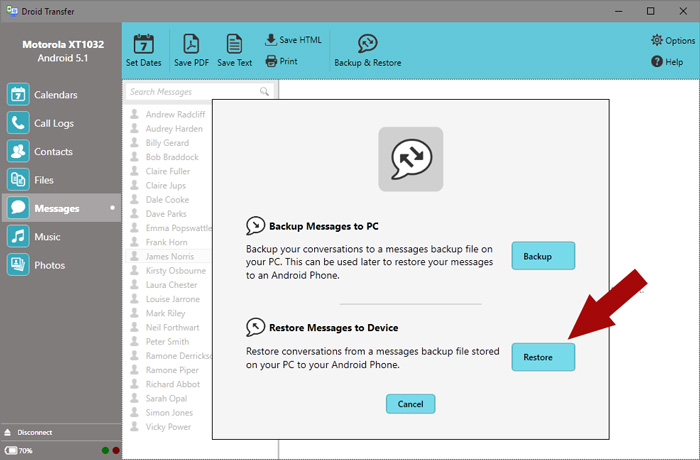The image size is (700, 460).
Task: Open Billy Gerard conversation
Action: (x=168, y=143)
